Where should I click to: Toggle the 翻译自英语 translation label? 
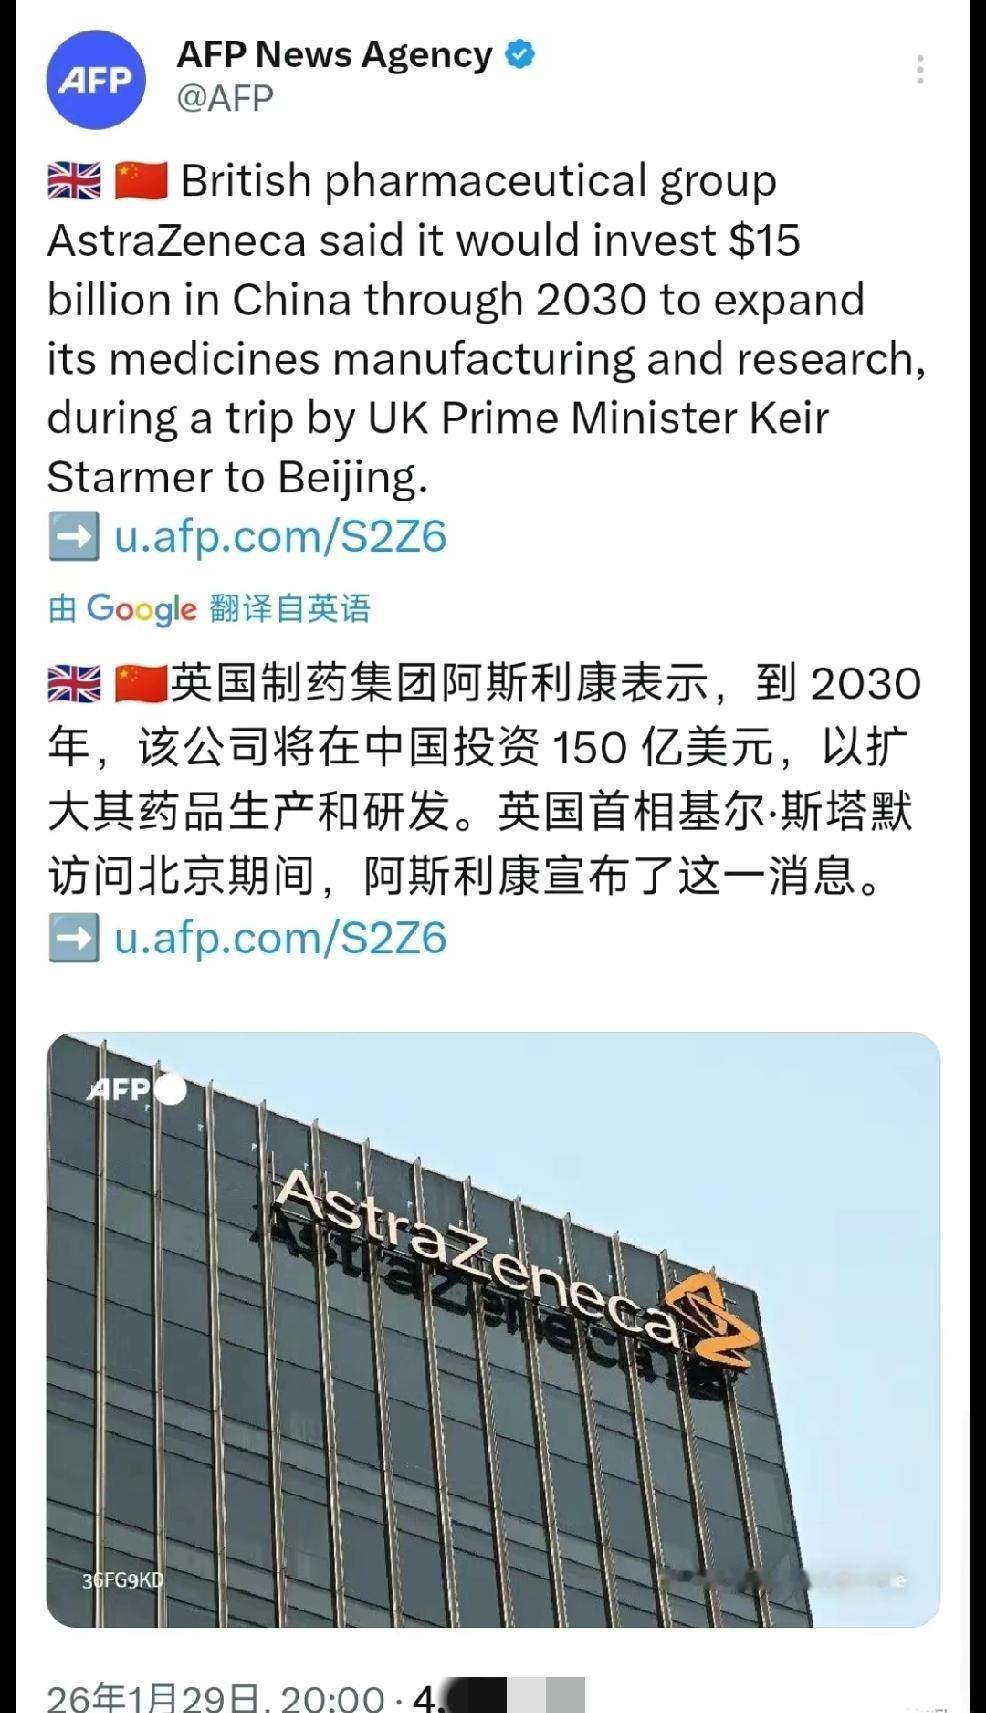pos(290,608)
